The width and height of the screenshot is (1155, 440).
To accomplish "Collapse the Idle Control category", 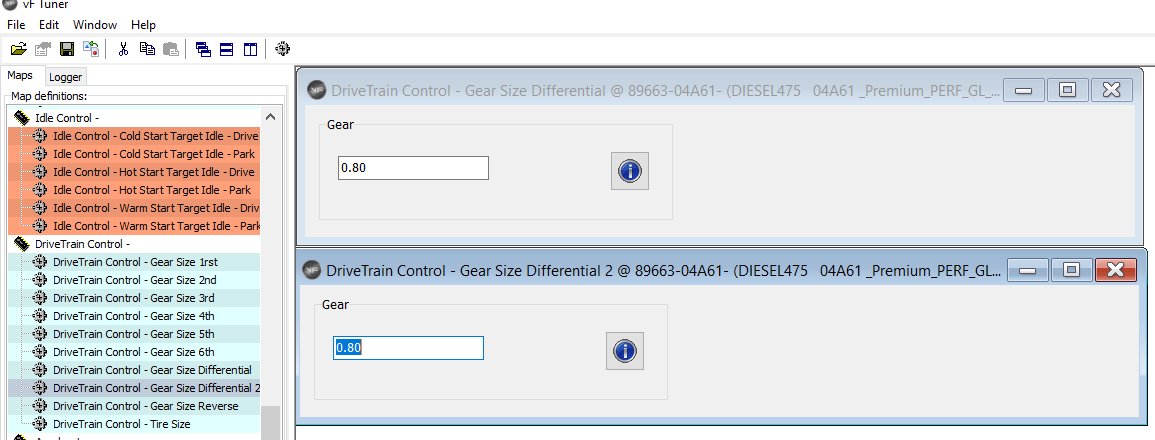I will tap(67, 118).
